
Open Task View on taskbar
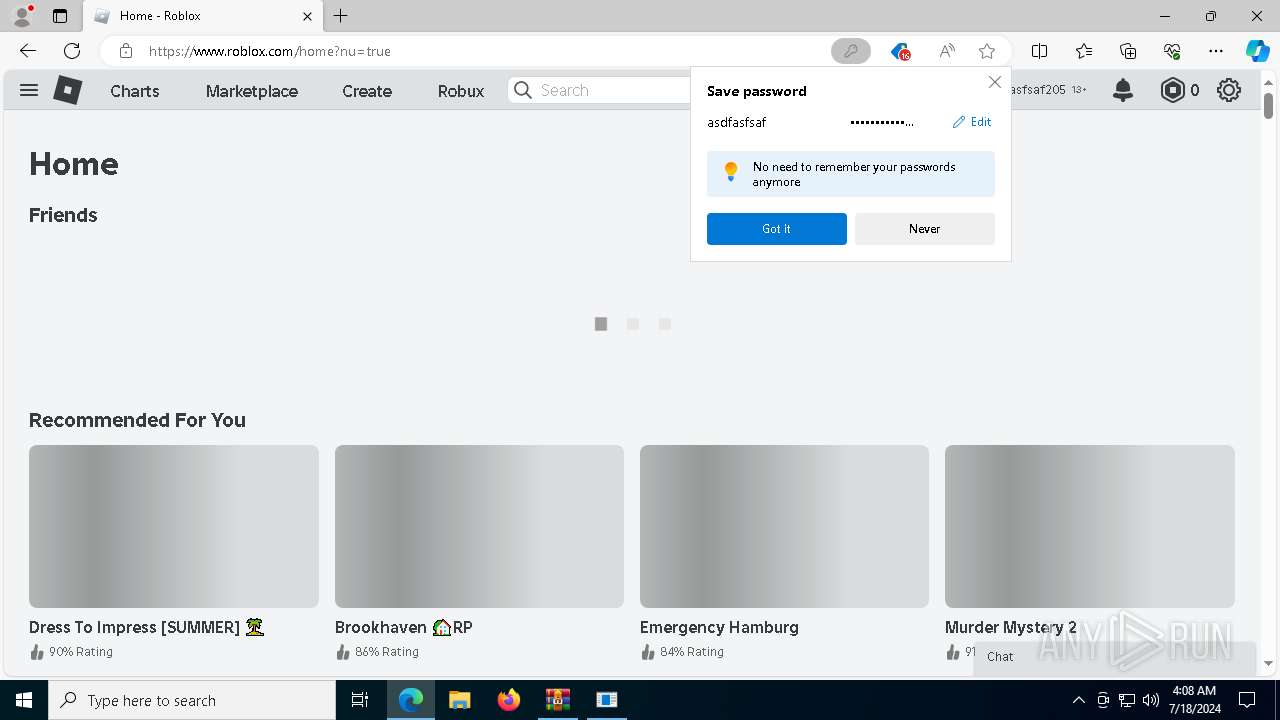point(360,700)
